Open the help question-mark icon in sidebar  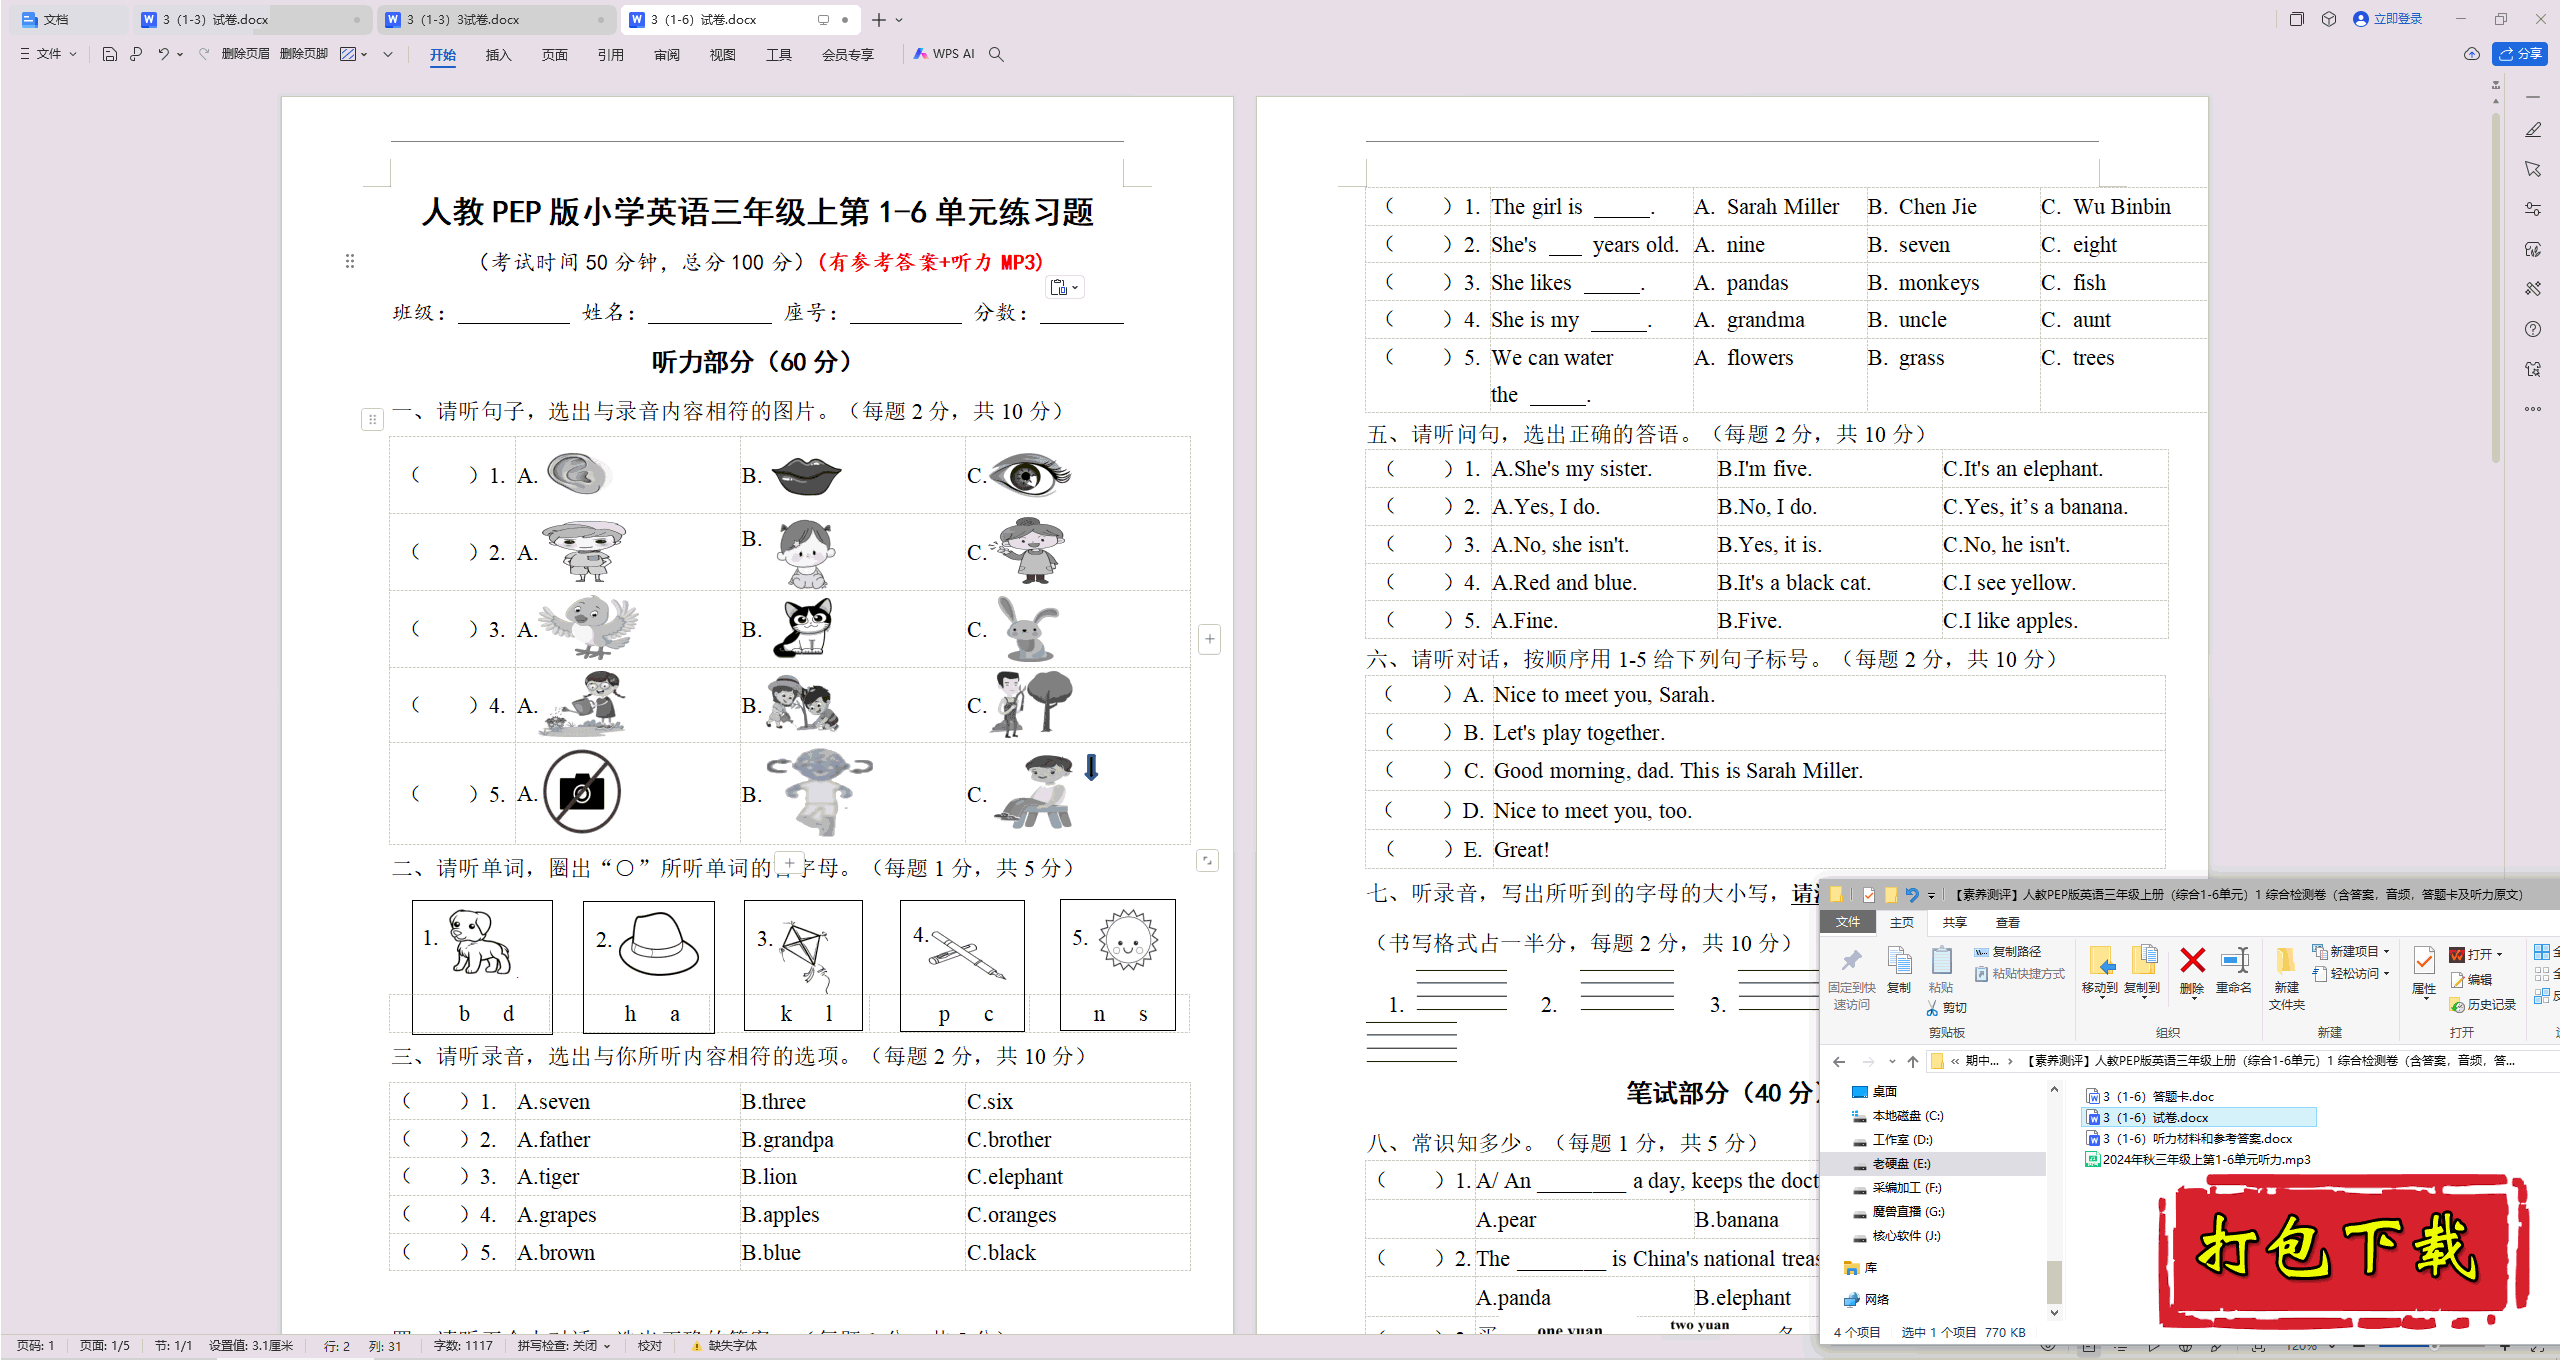(2533, 329)
